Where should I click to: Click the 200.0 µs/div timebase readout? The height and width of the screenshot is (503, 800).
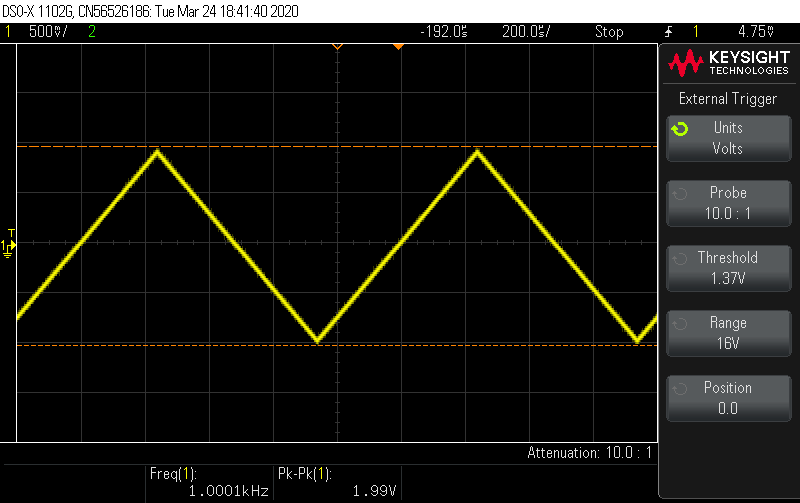click(526, 32)
